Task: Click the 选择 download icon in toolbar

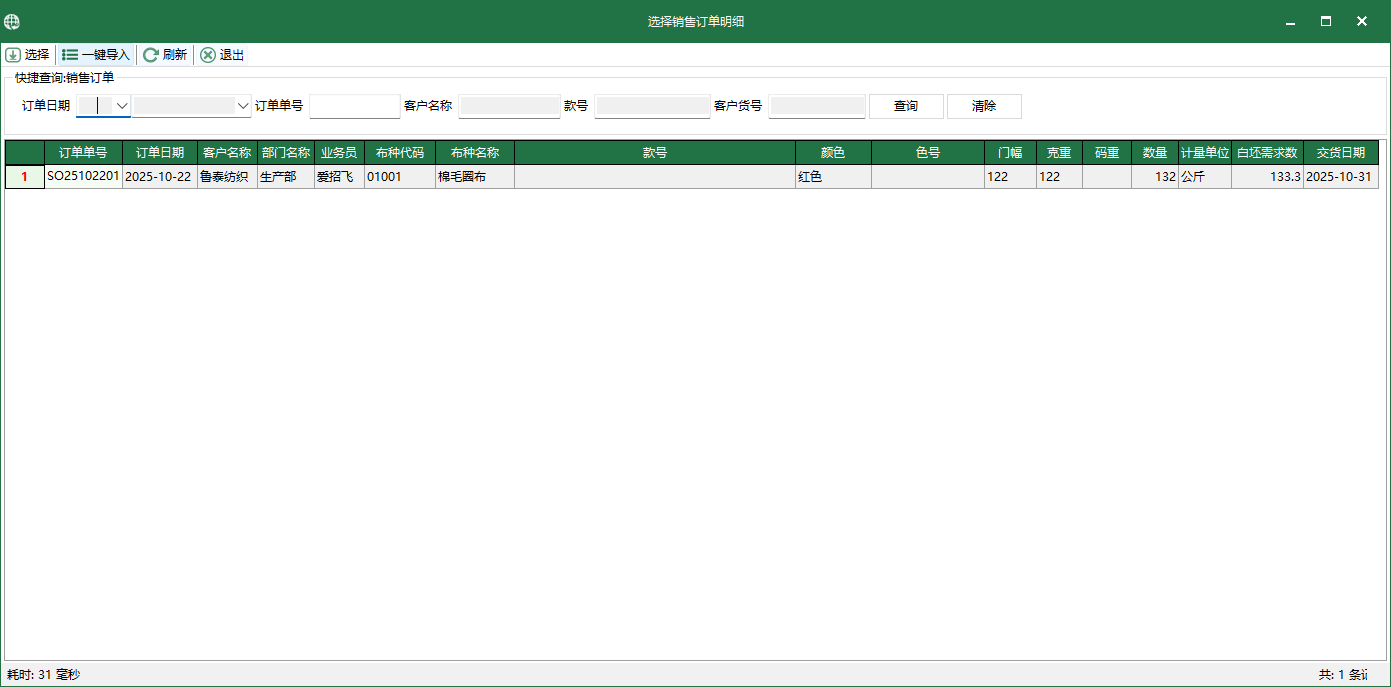Action: point(13,55)
